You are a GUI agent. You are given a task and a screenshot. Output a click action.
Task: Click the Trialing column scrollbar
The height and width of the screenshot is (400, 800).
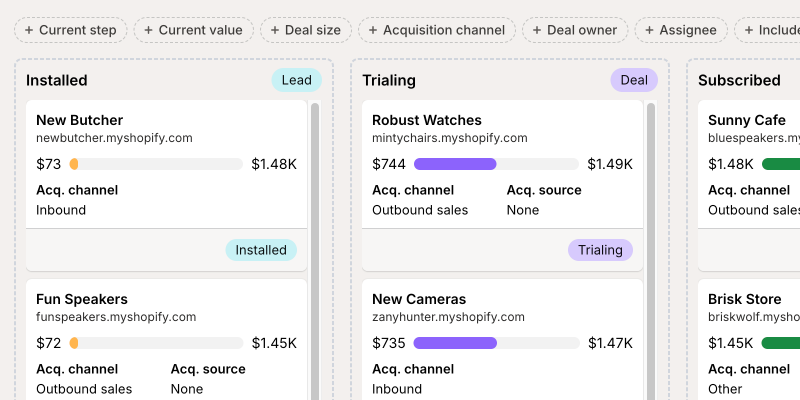click(651, 252)
